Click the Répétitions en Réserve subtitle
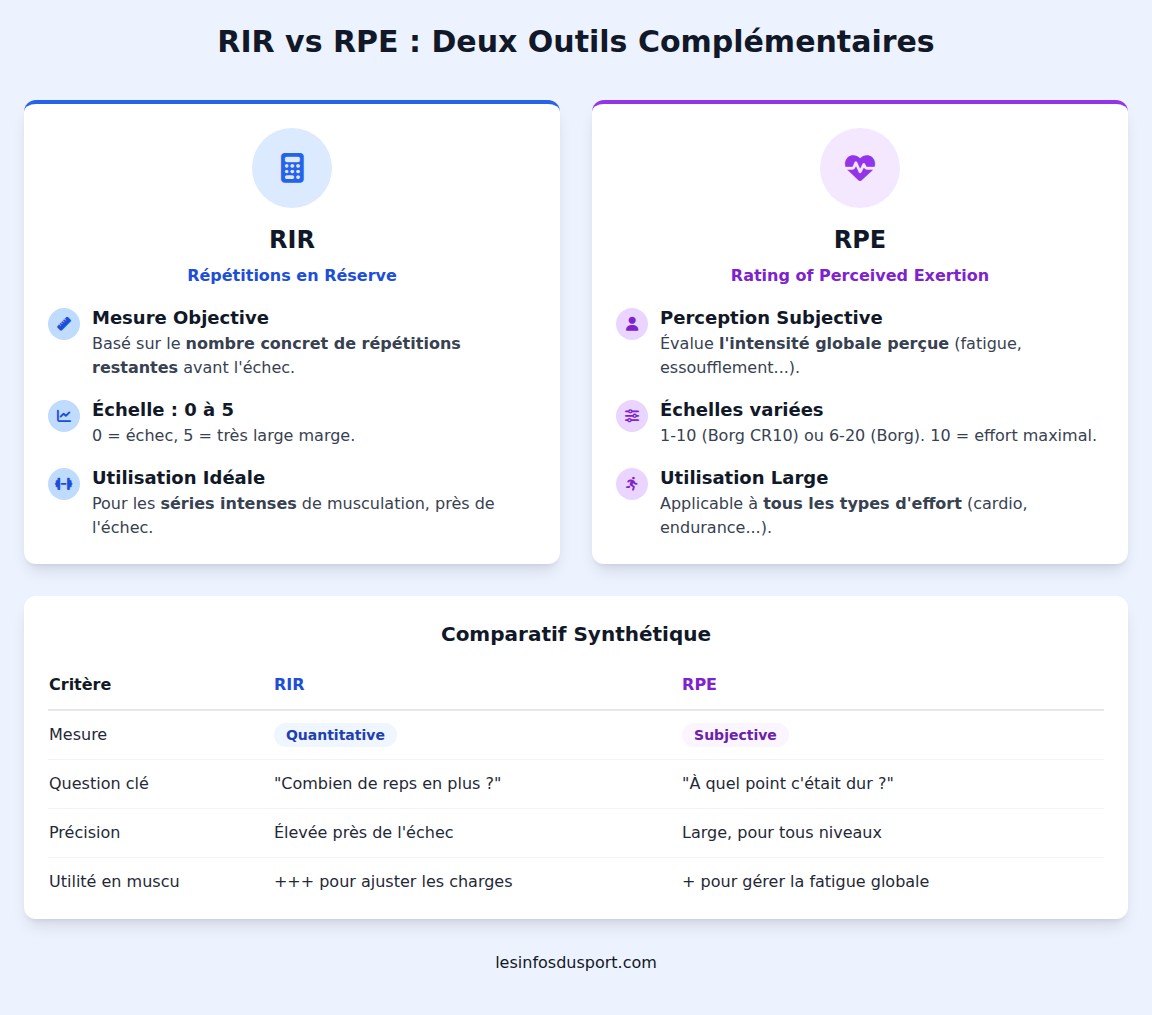1152x1015 pixels. (291, 275)
